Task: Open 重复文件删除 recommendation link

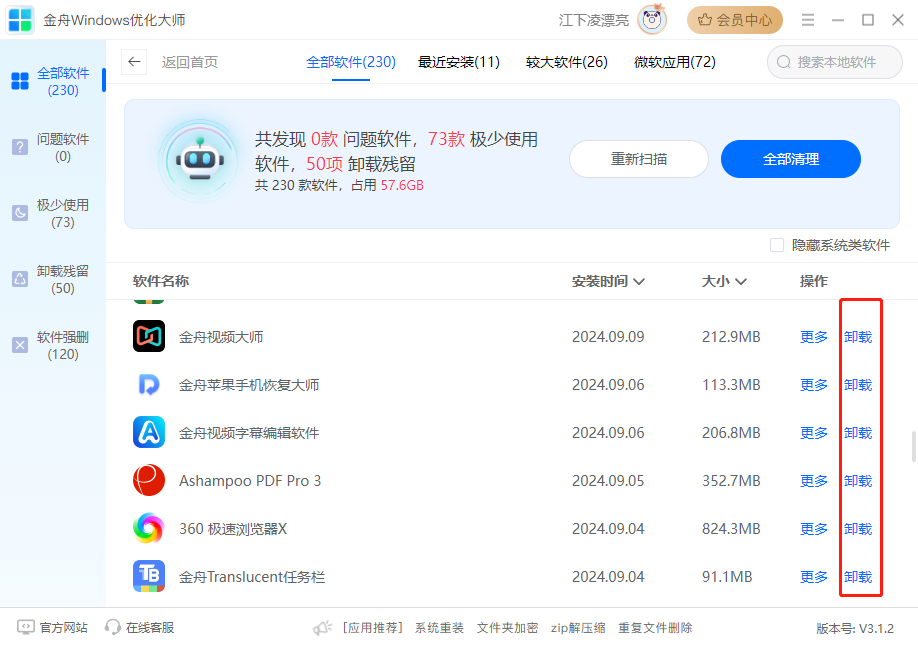Action: coord(655,628)
